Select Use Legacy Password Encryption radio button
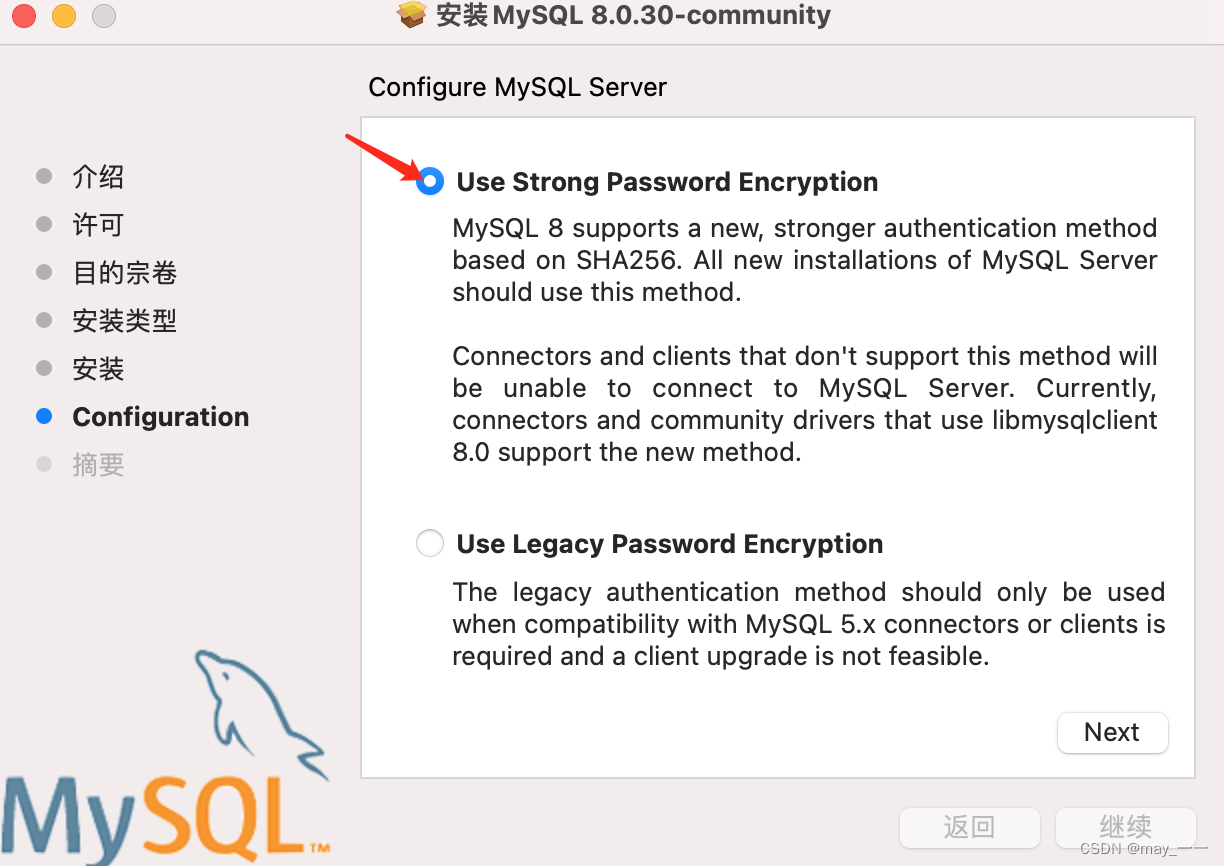The width and height of the screenshot is (1224, 866). click(430, 543)
